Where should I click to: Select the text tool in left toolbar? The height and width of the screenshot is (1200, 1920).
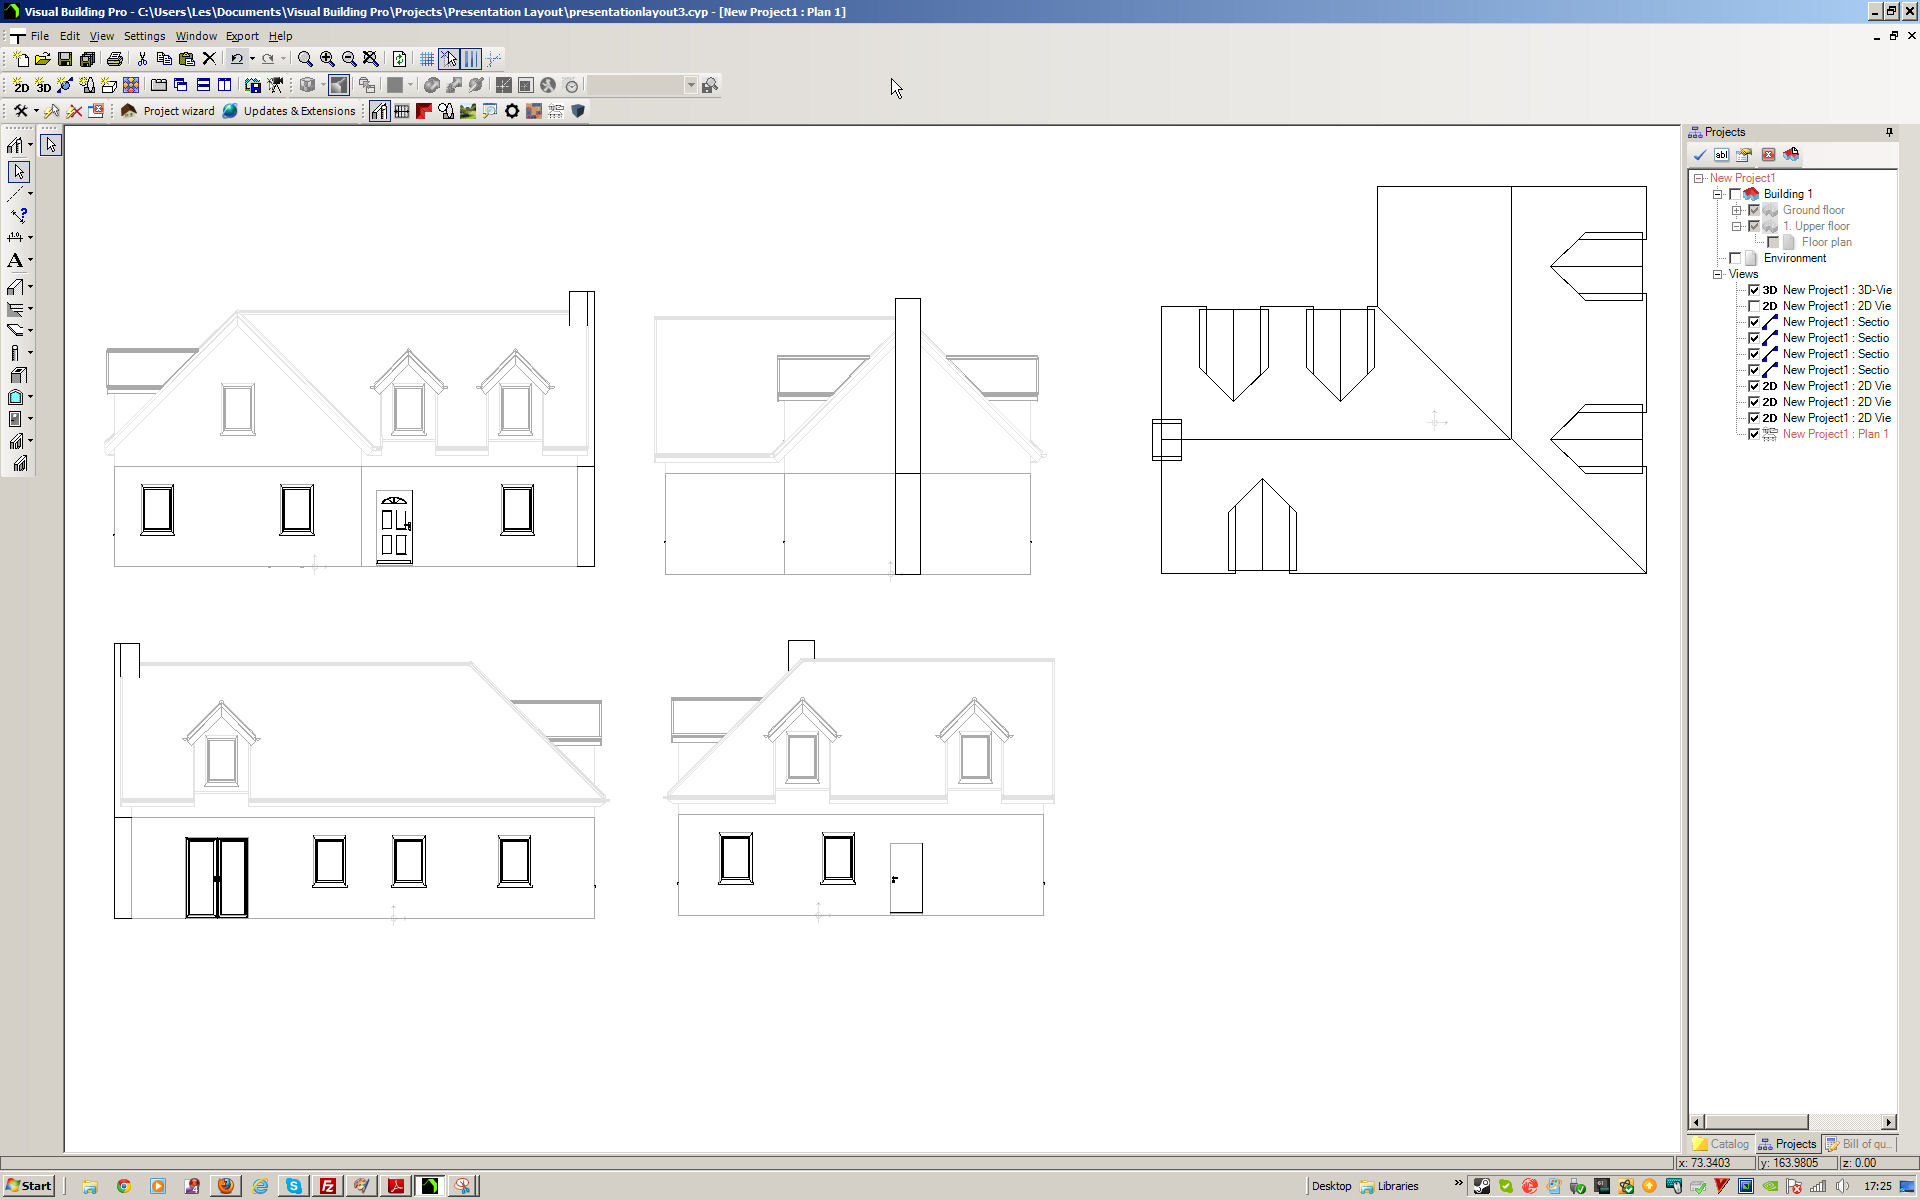point(15,261)
